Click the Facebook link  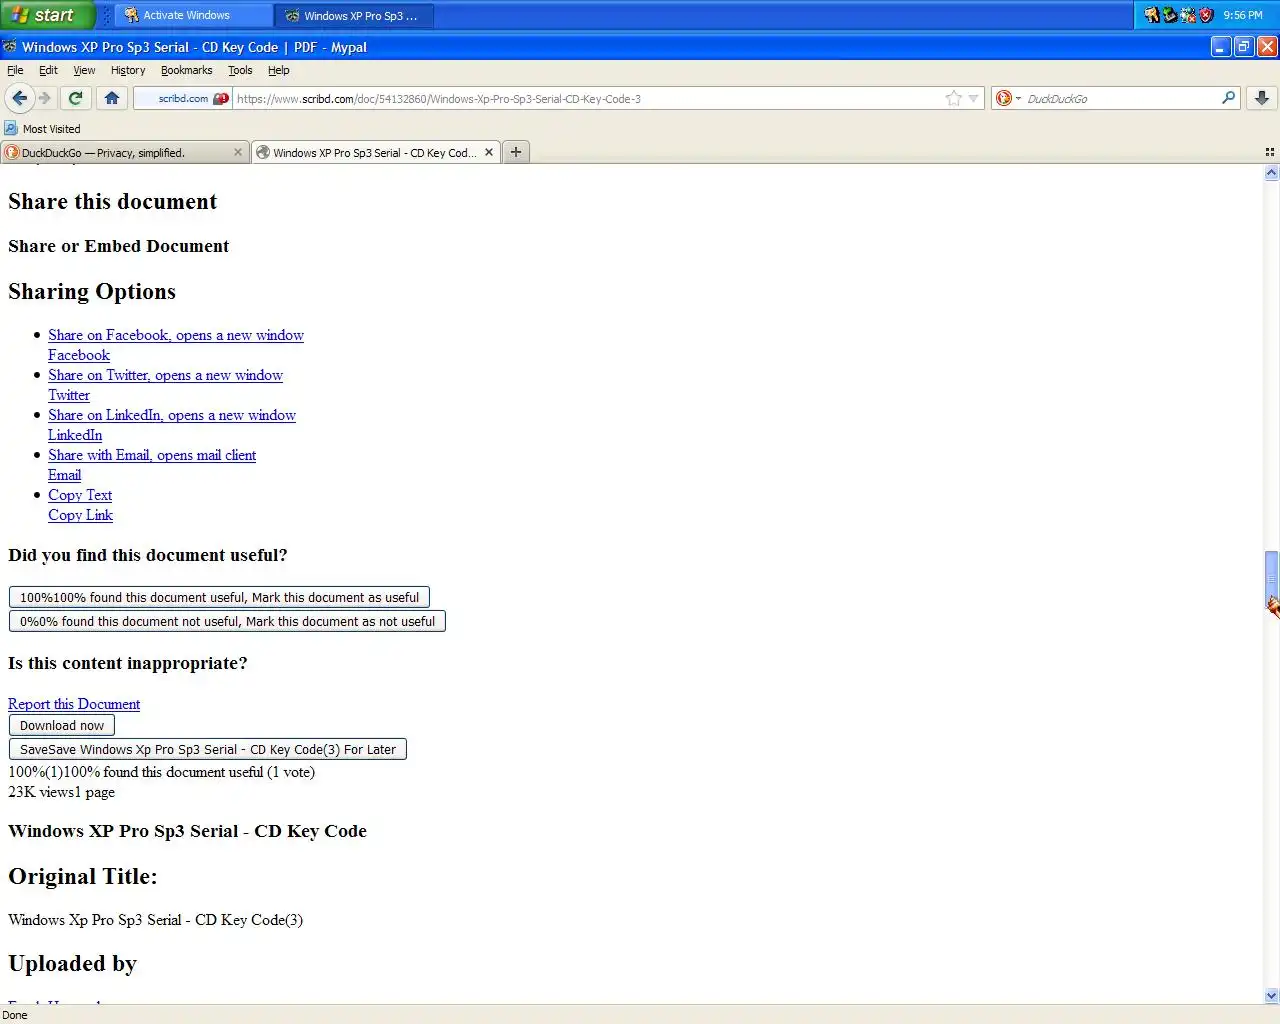(x=79, y=355)
